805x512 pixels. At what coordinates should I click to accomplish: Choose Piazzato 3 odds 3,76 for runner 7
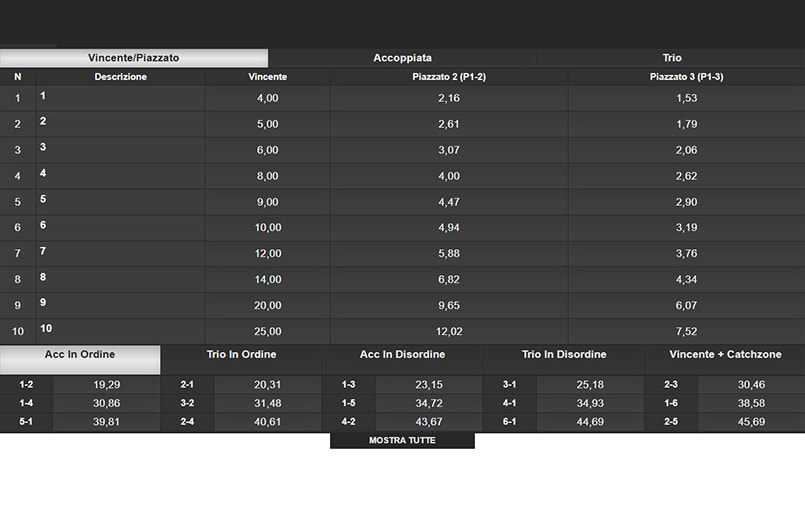pyautogui.click(x=686, y=253)
